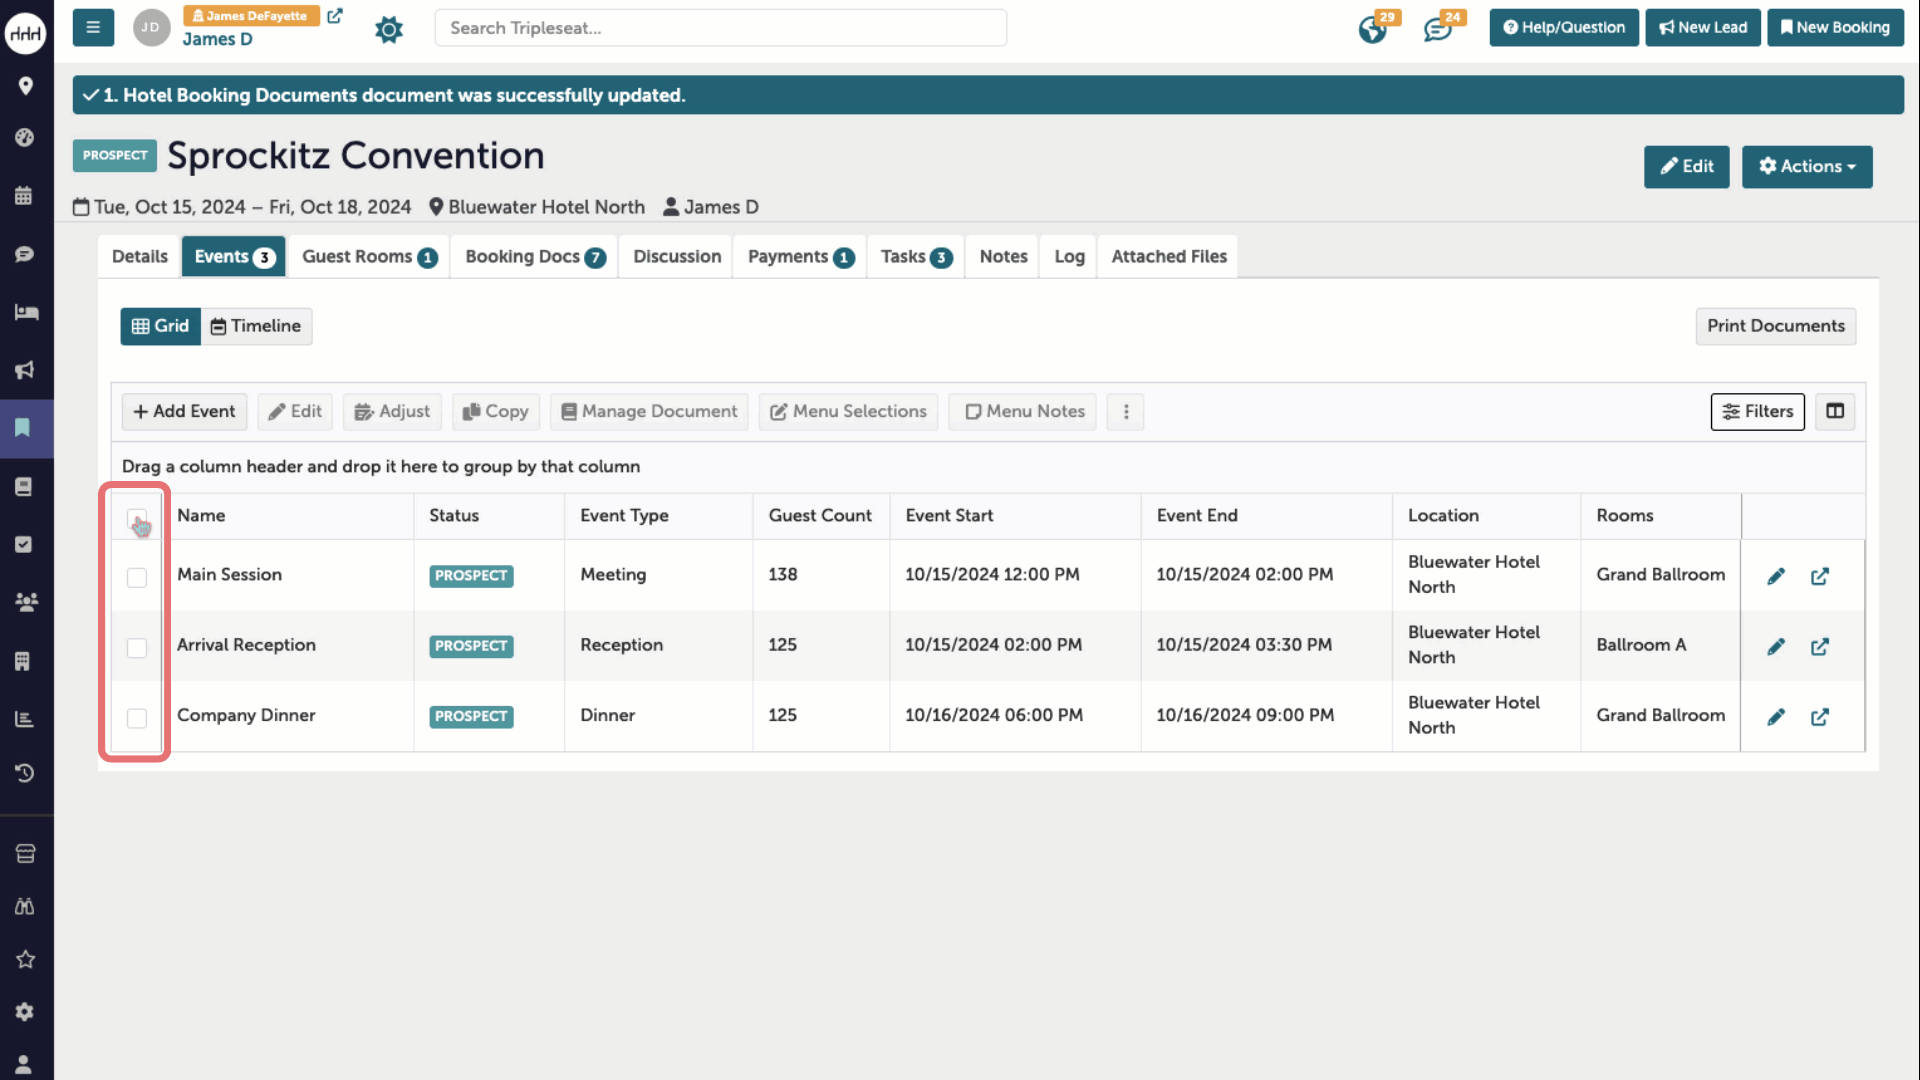Open the location pin sidebar icon
Screen dimensions: 1920x1080
tap(26, 86)
